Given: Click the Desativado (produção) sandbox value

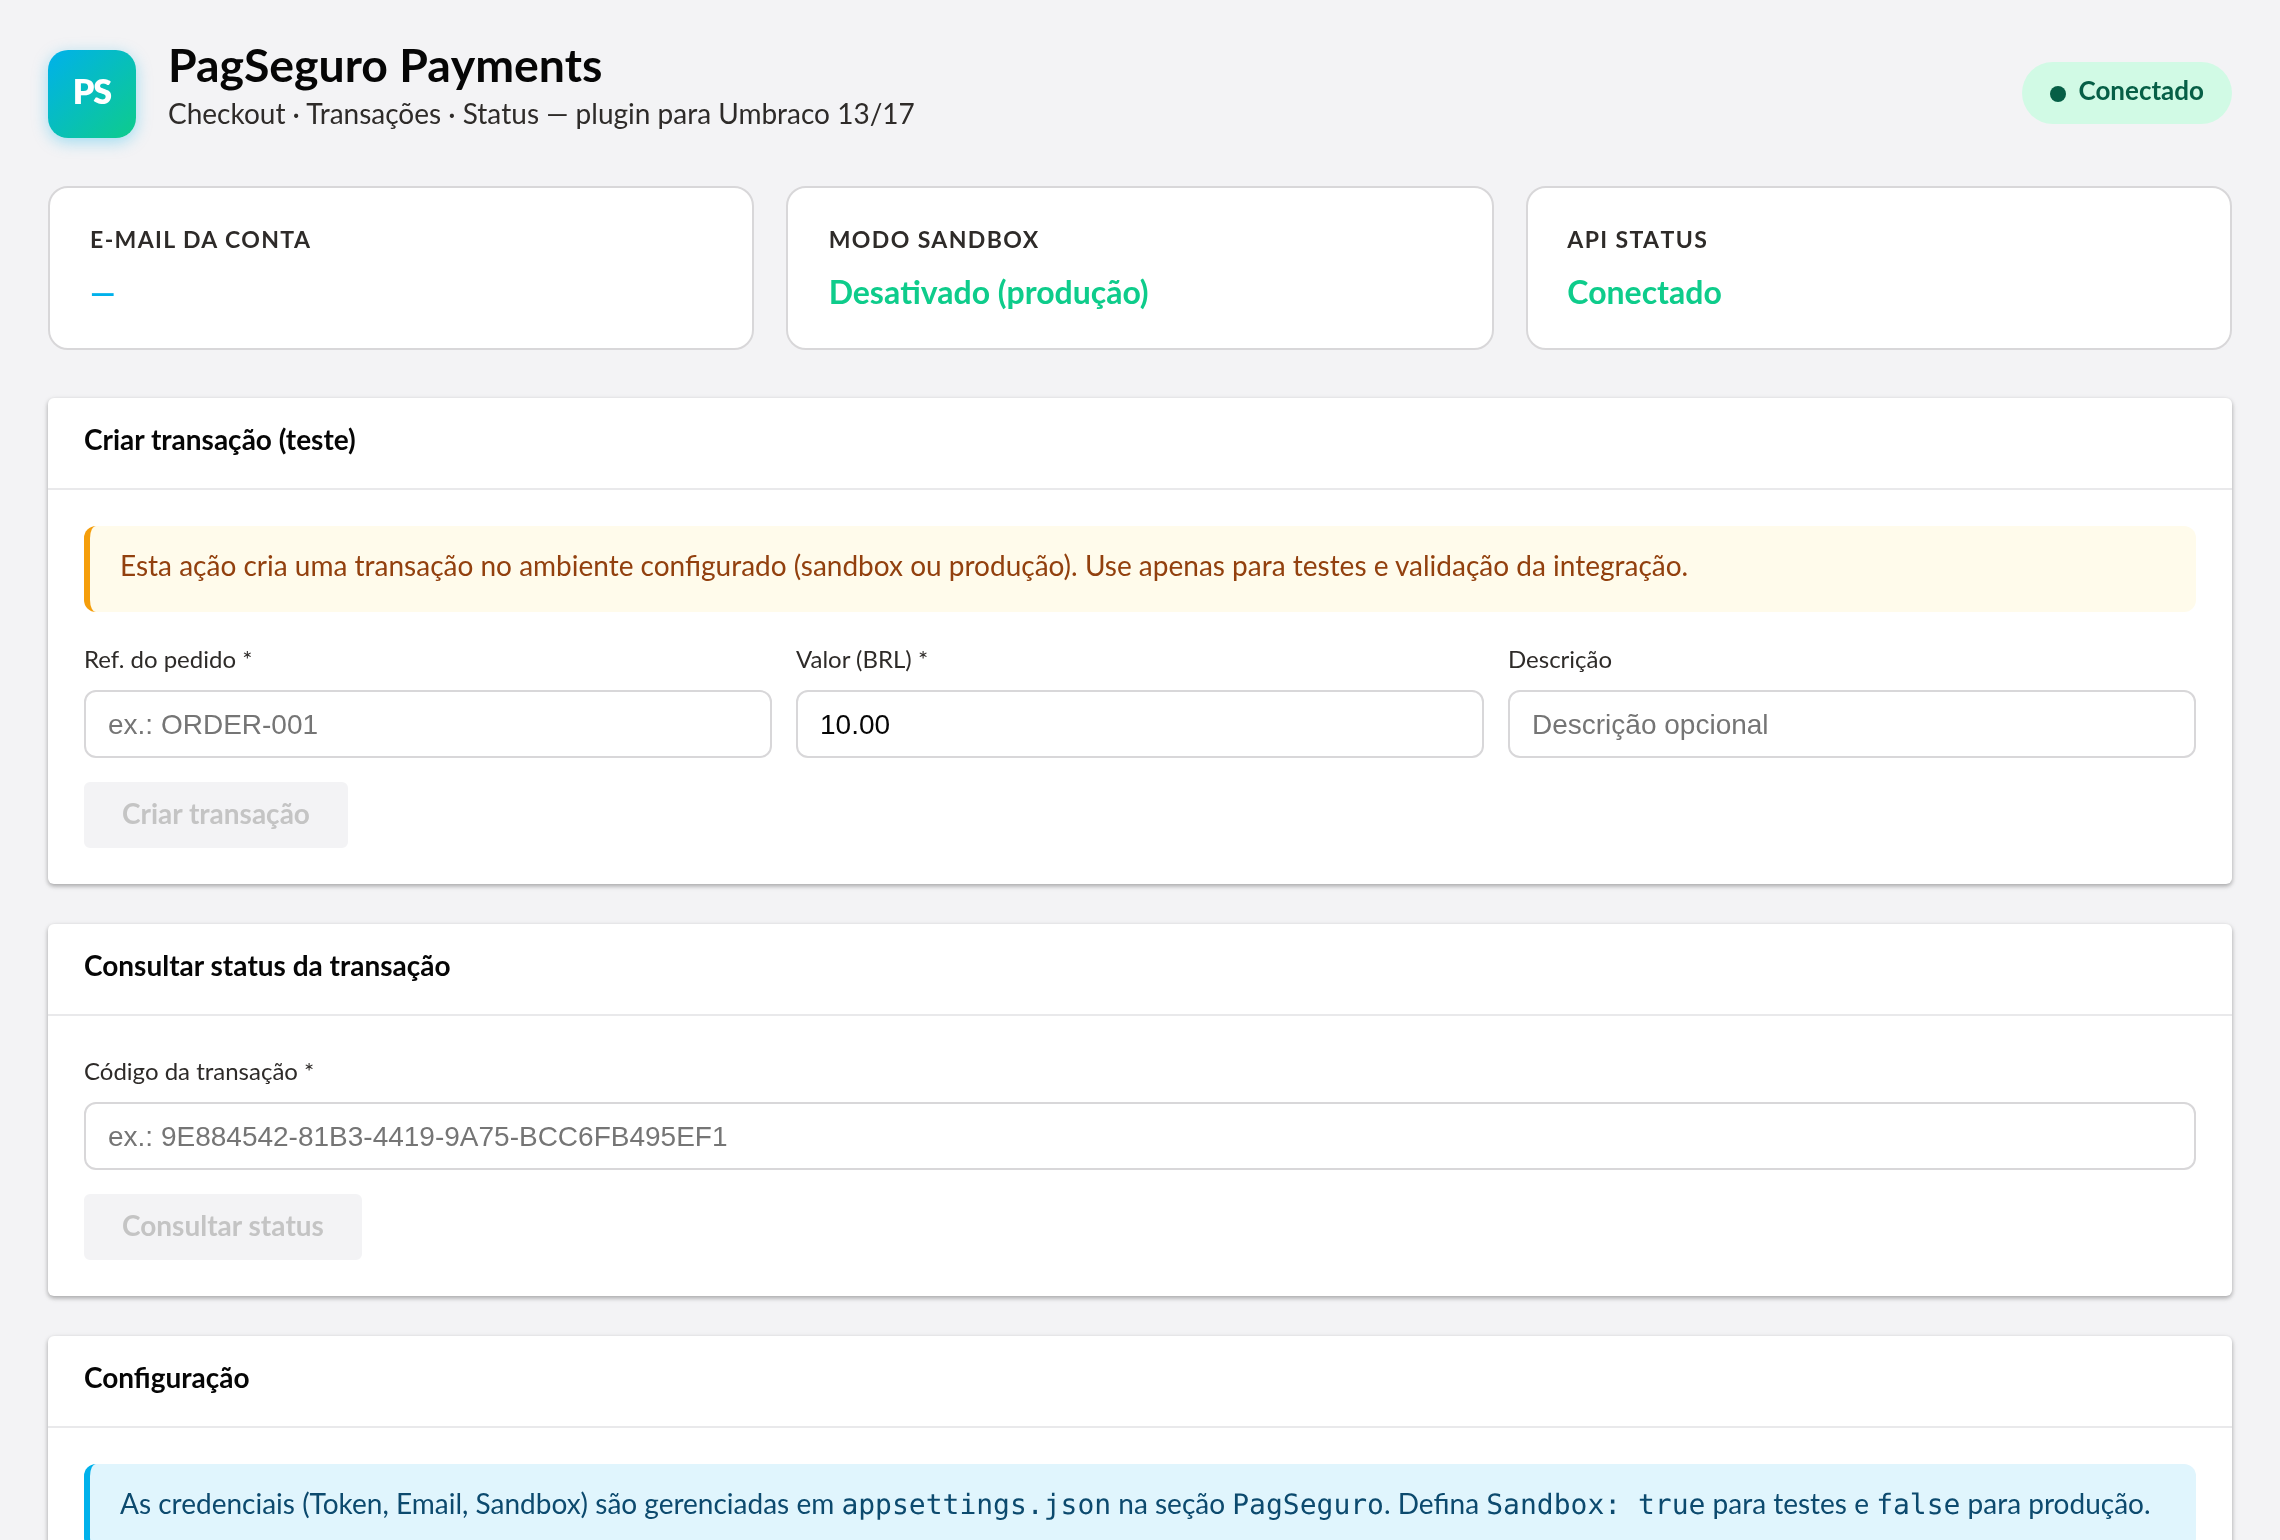Looking at the screenshot, I should click(989, 293).
